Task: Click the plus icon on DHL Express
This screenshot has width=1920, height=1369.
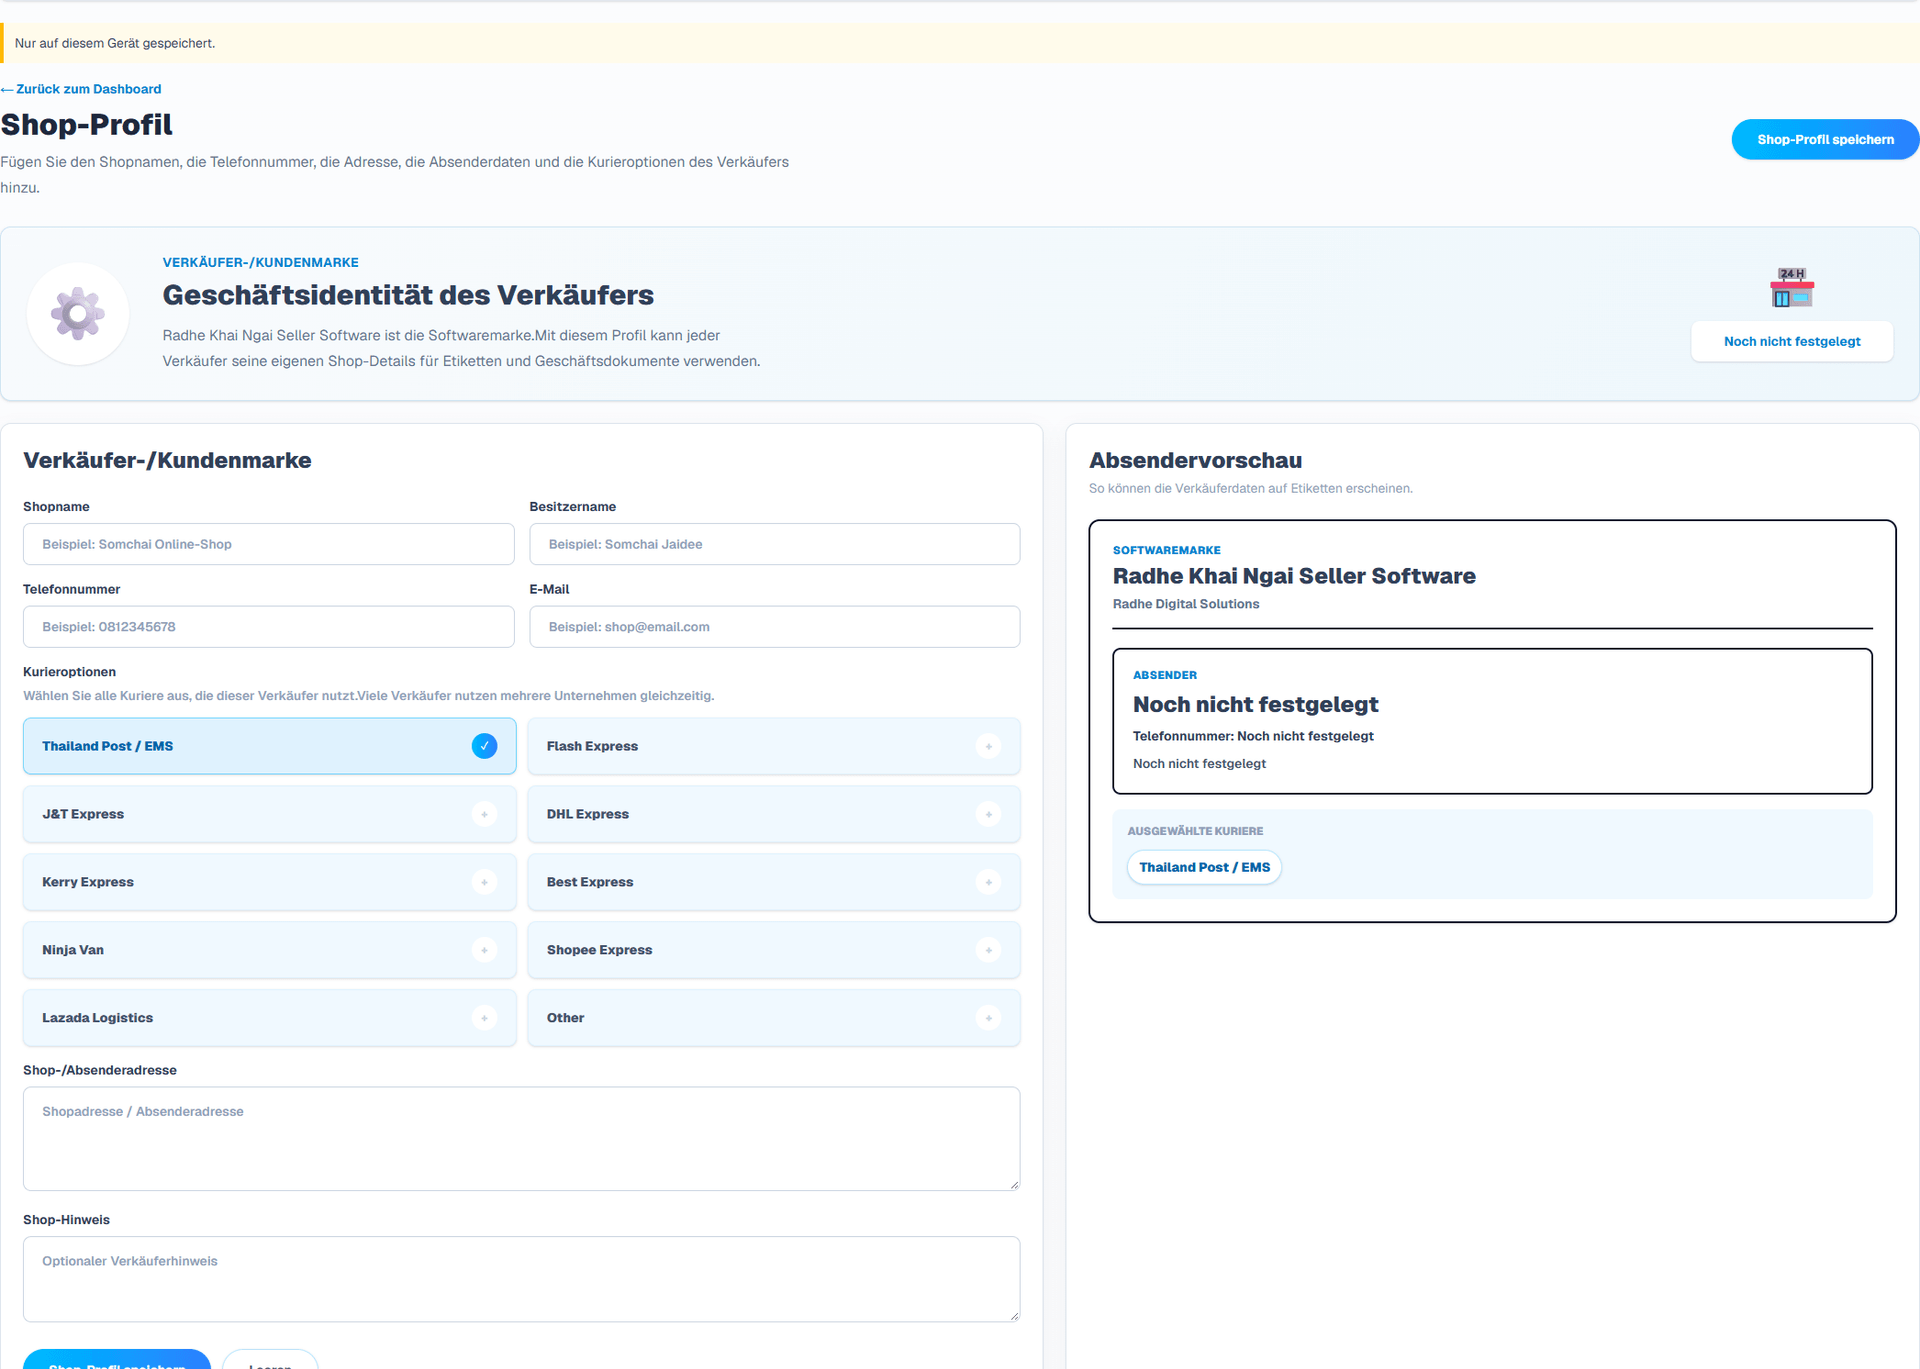Action: point(988,814)
